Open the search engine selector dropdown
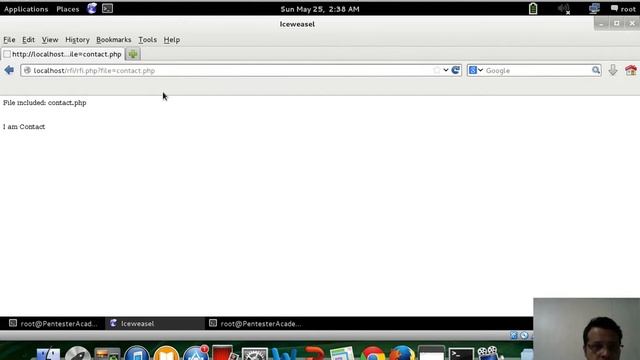This screenshot has height=360, width=640. point(476,70)
